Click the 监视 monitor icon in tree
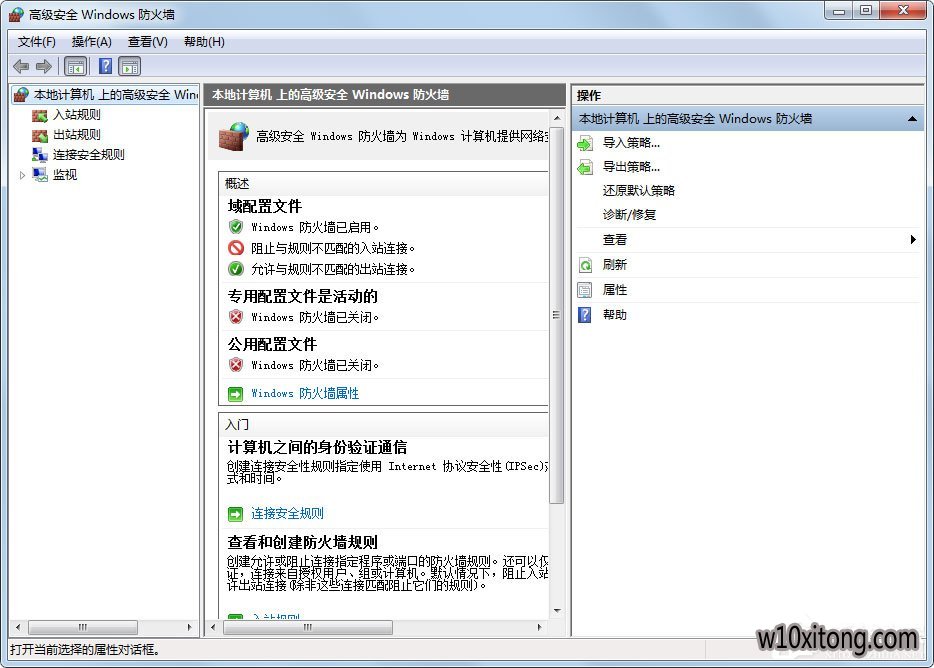This screenshot has height=668, width=934. (39, 175)
